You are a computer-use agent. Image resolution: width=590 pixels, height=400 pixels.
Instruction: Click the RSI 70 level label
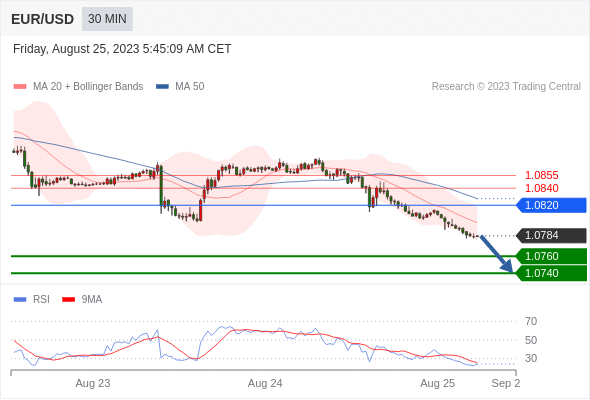click(531, 321)
